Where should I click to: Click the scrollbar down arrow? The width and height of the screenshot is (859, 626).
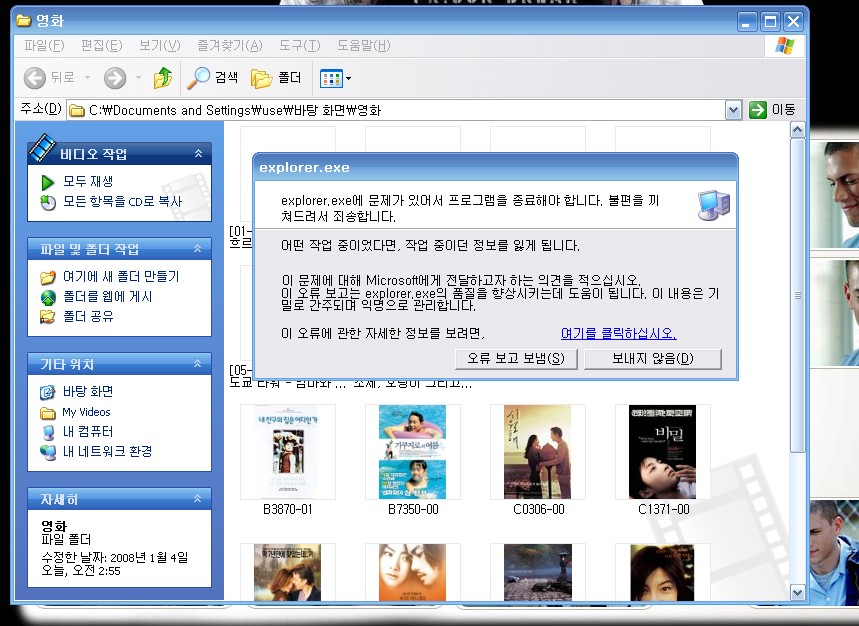[798, 593]
